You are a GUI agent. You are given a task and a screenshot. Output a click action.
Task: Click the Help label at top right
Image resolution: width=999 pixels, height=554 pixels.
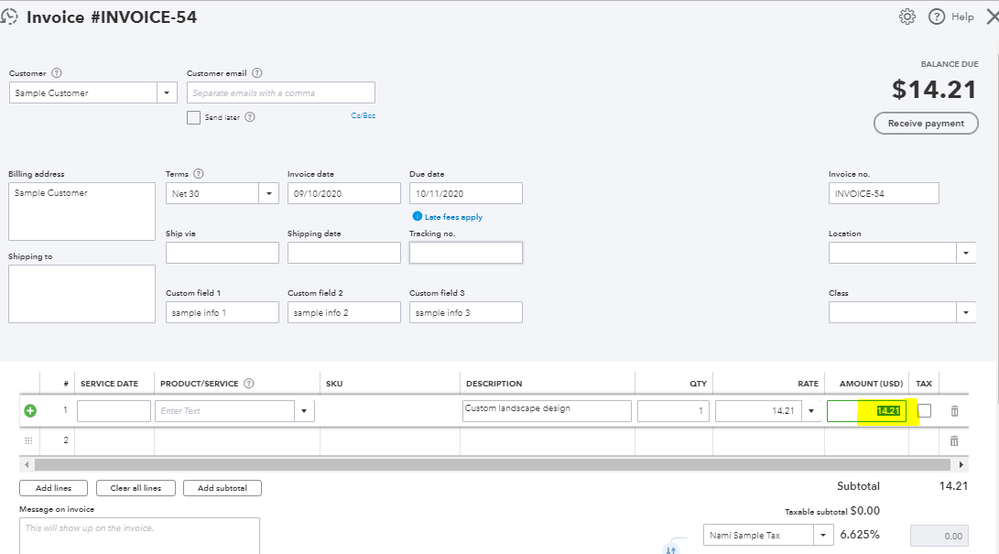[963, 17]
